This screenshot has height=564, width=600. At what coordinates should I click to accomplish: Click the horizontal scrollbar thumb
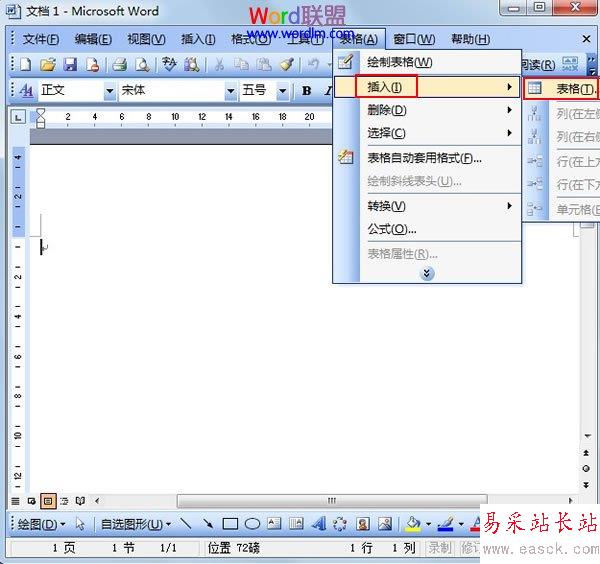click(332, 500)
